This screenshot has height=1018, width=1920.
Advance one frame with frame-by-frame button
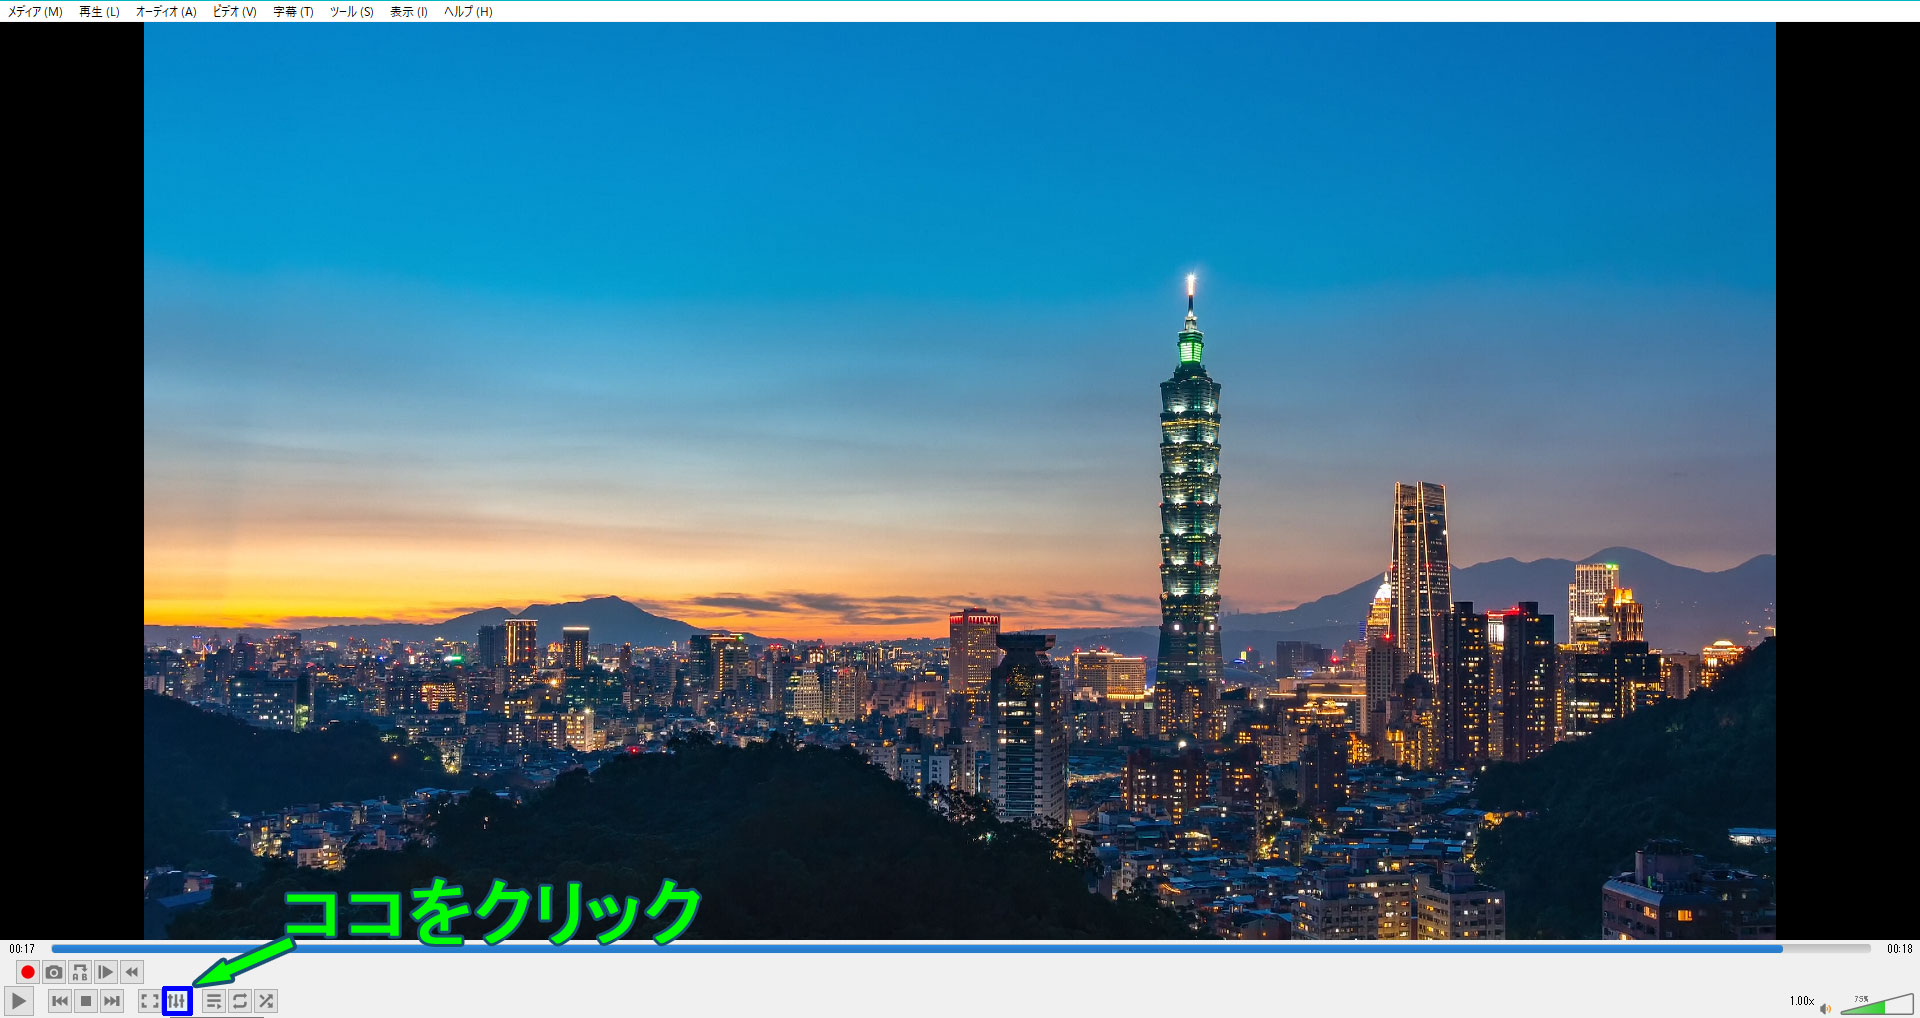point(106,972)
